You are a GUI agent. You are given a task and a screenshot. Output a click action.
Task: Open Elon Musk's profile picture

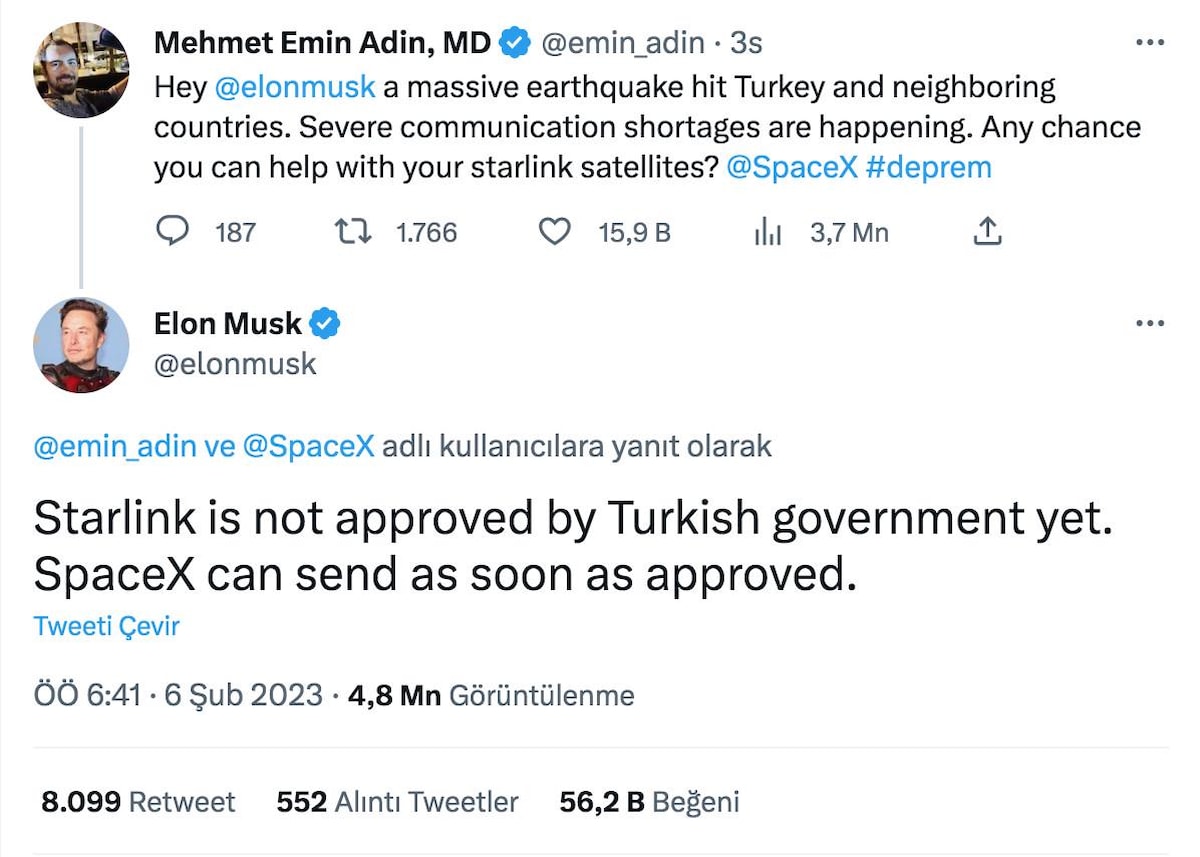81,345
